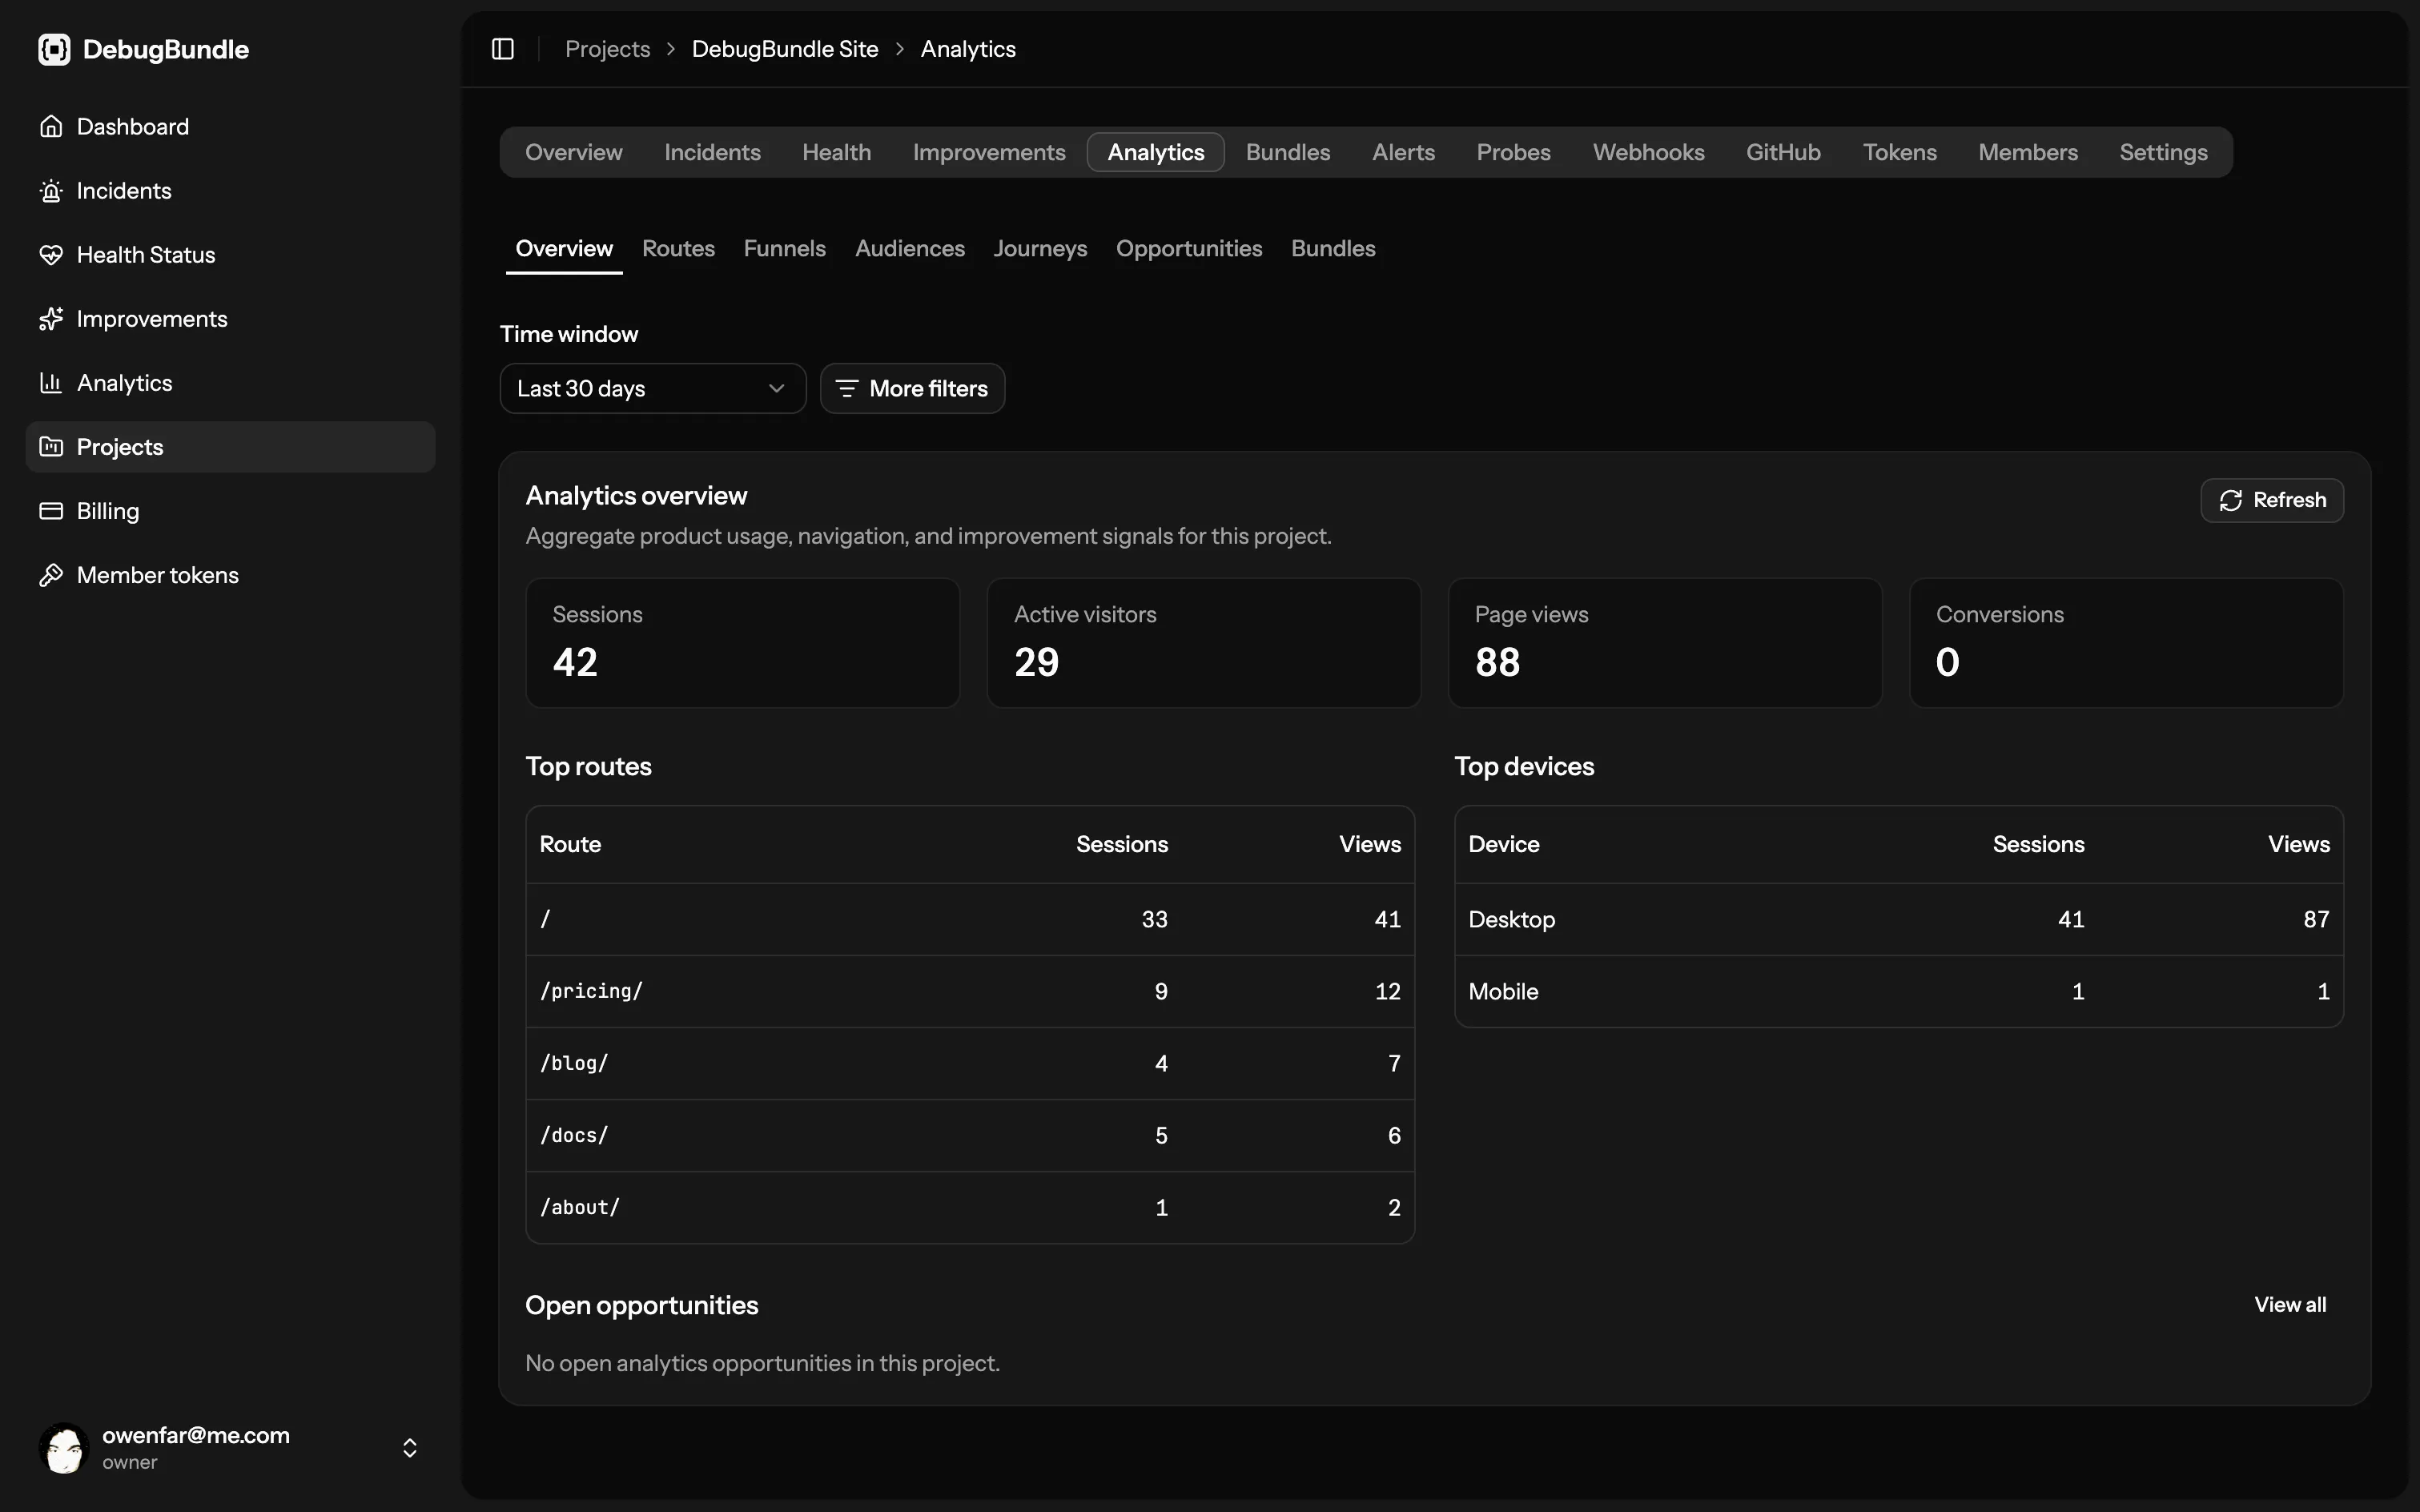Open Dashboard via home icon
Viewport: 2420px width, 1512px height.
[51, 127]
